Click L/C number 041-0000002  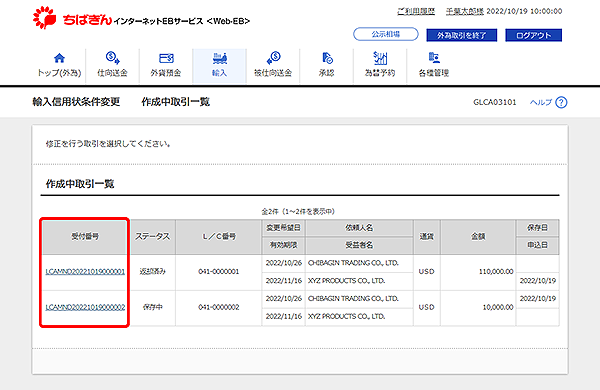(x=219, y=307)
